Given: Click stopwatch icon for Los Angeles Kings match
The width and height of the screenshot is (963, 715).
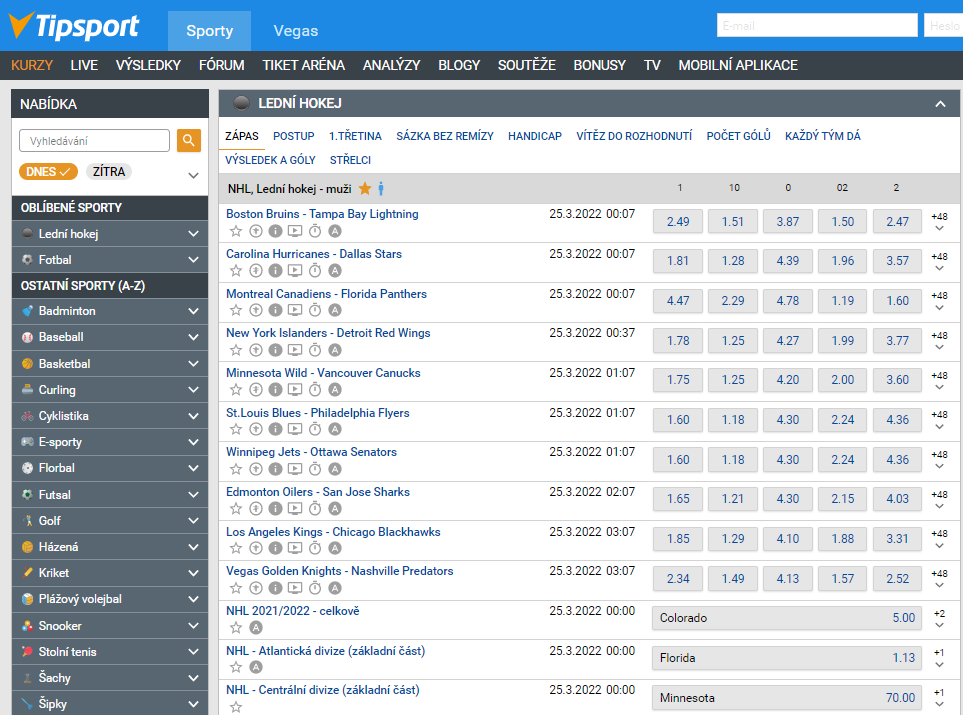Looking at the screenshot, I should [315, 548].
